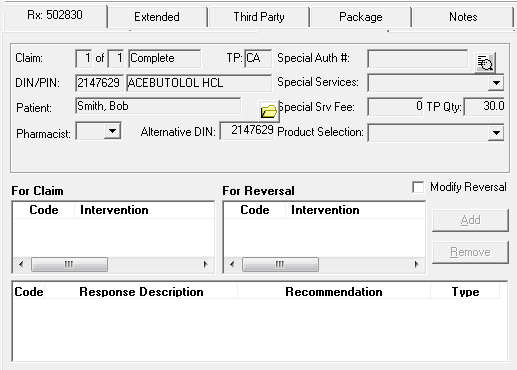Click right arrow of For Claim scrollbar
The height and width of the screenshot is (370, 517).
click(x=205, y=265)
